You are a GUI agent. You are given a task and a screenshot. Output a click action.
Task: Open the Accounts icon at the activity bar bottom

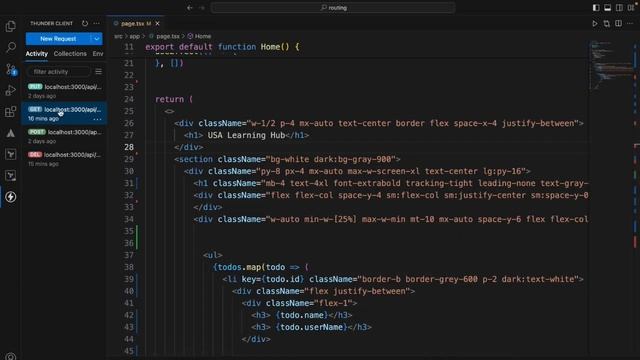pos(11,356)
